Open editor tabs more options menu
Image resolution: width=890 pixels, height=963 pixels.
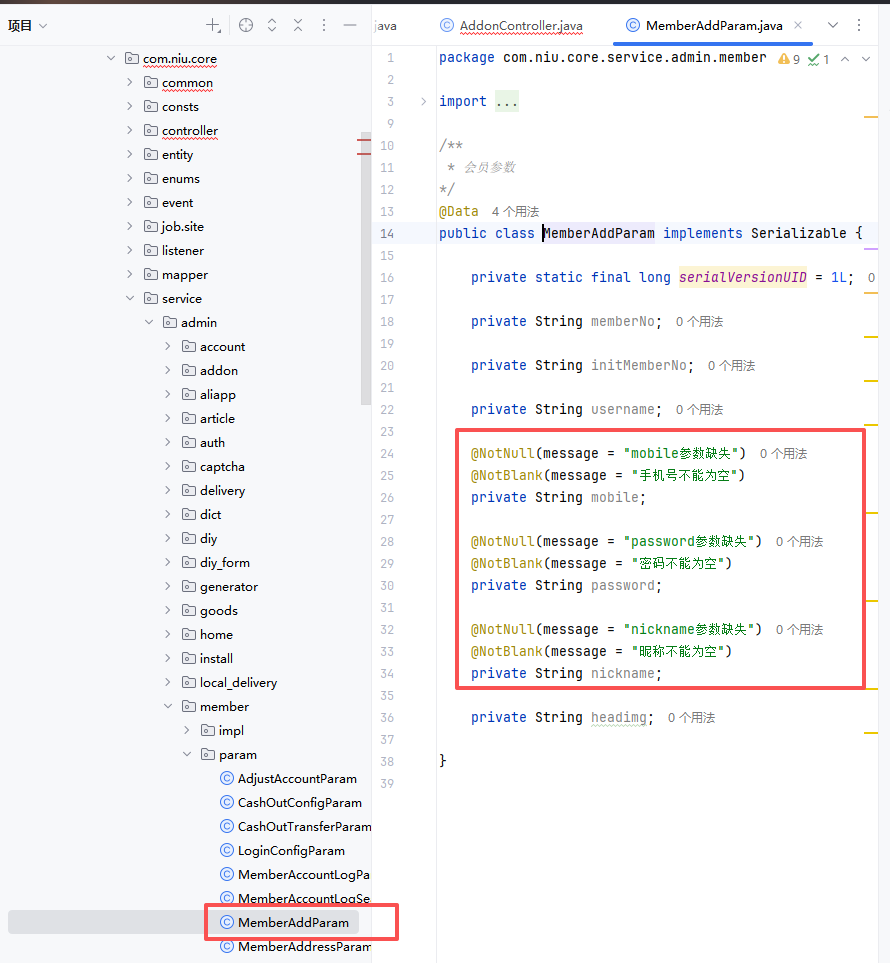tap(859, 25)
